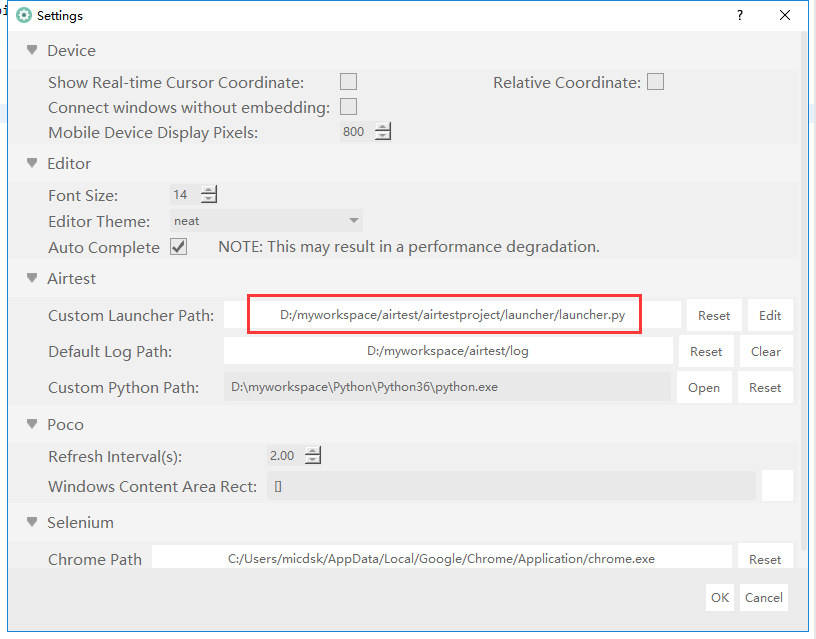
Task: Collapse the Airtest section
Action: coord(32,278)
